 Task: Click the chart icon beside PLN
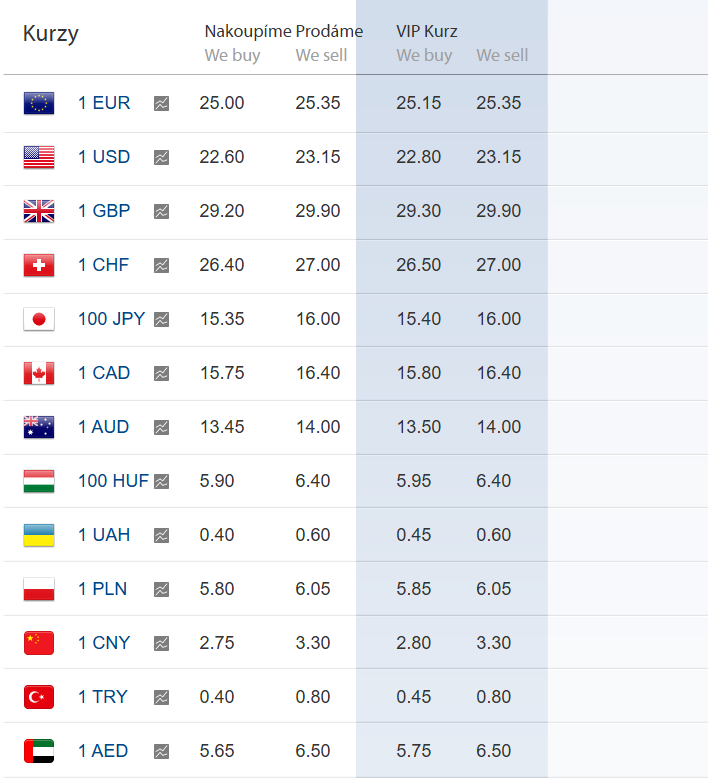(161, 590)
